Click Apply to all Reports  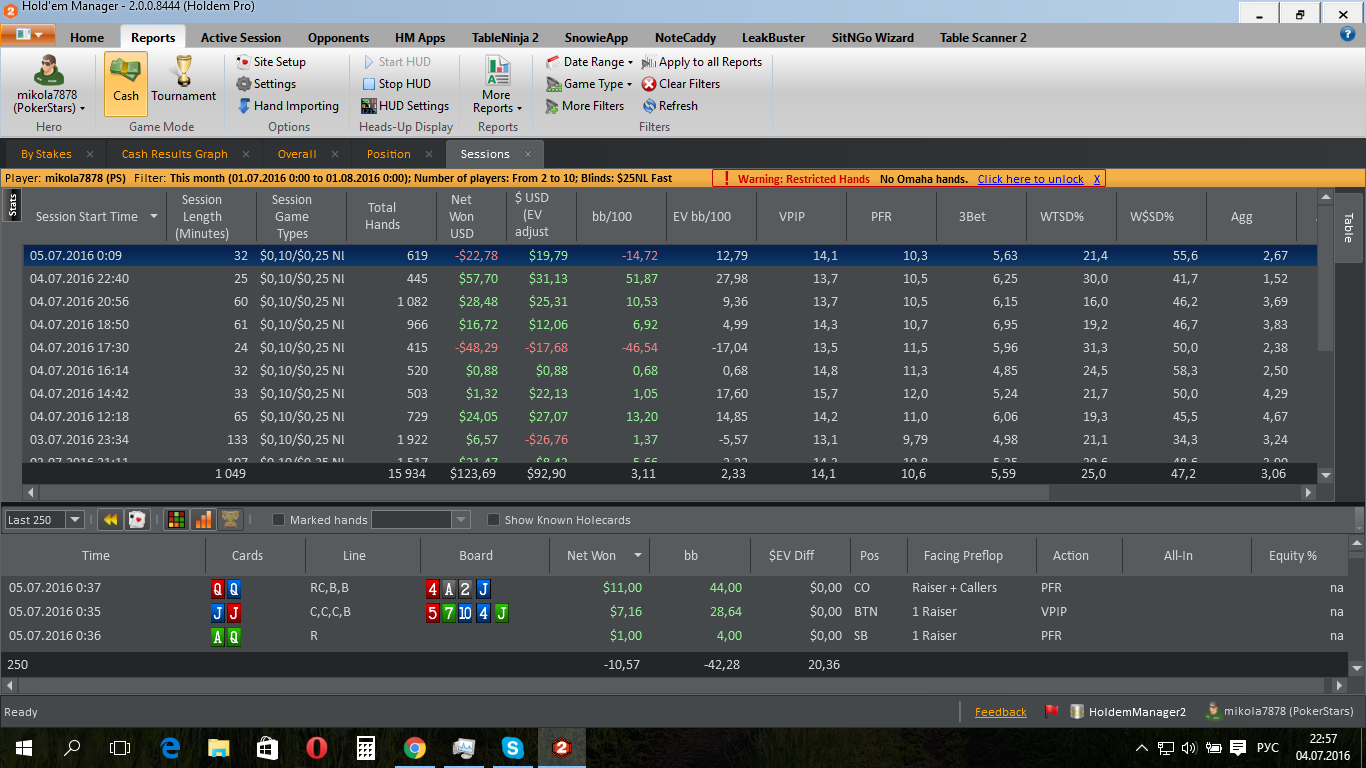[702, 62]
